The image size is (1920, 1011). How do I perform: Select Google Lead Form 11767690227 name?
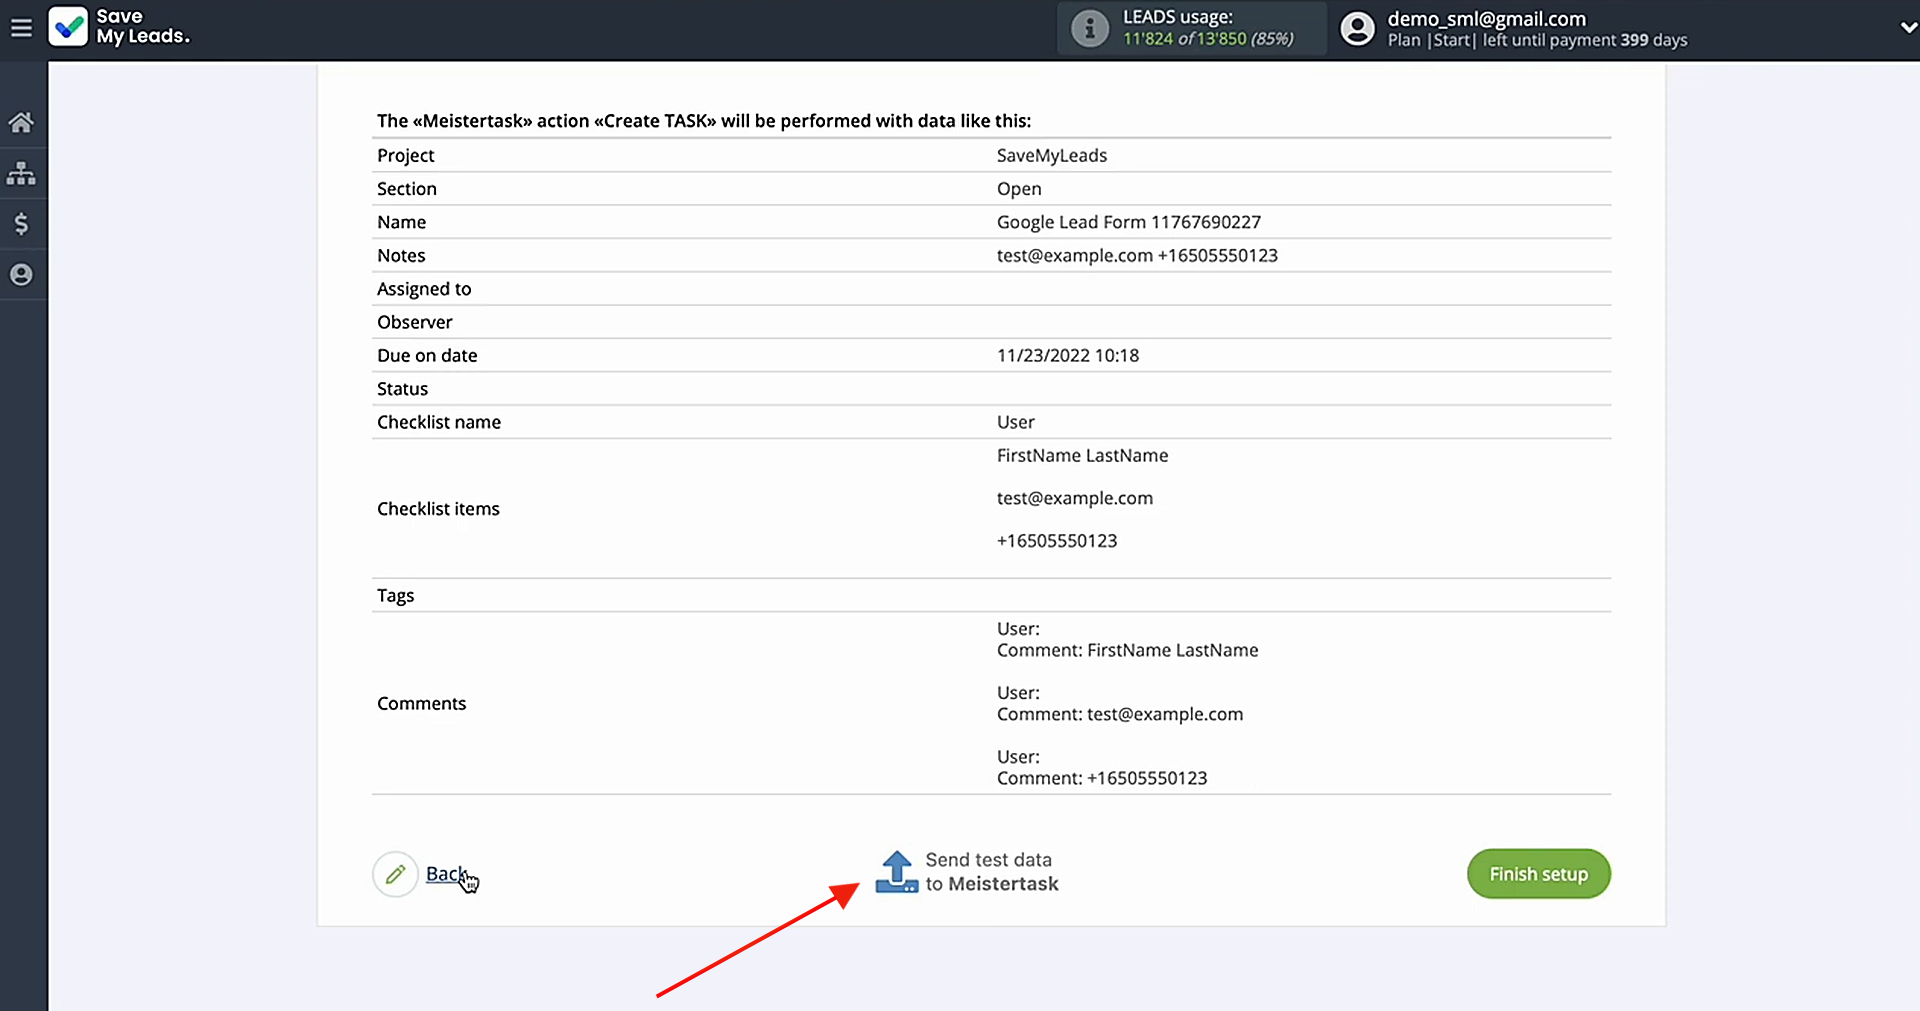(x=1129, y=222)
